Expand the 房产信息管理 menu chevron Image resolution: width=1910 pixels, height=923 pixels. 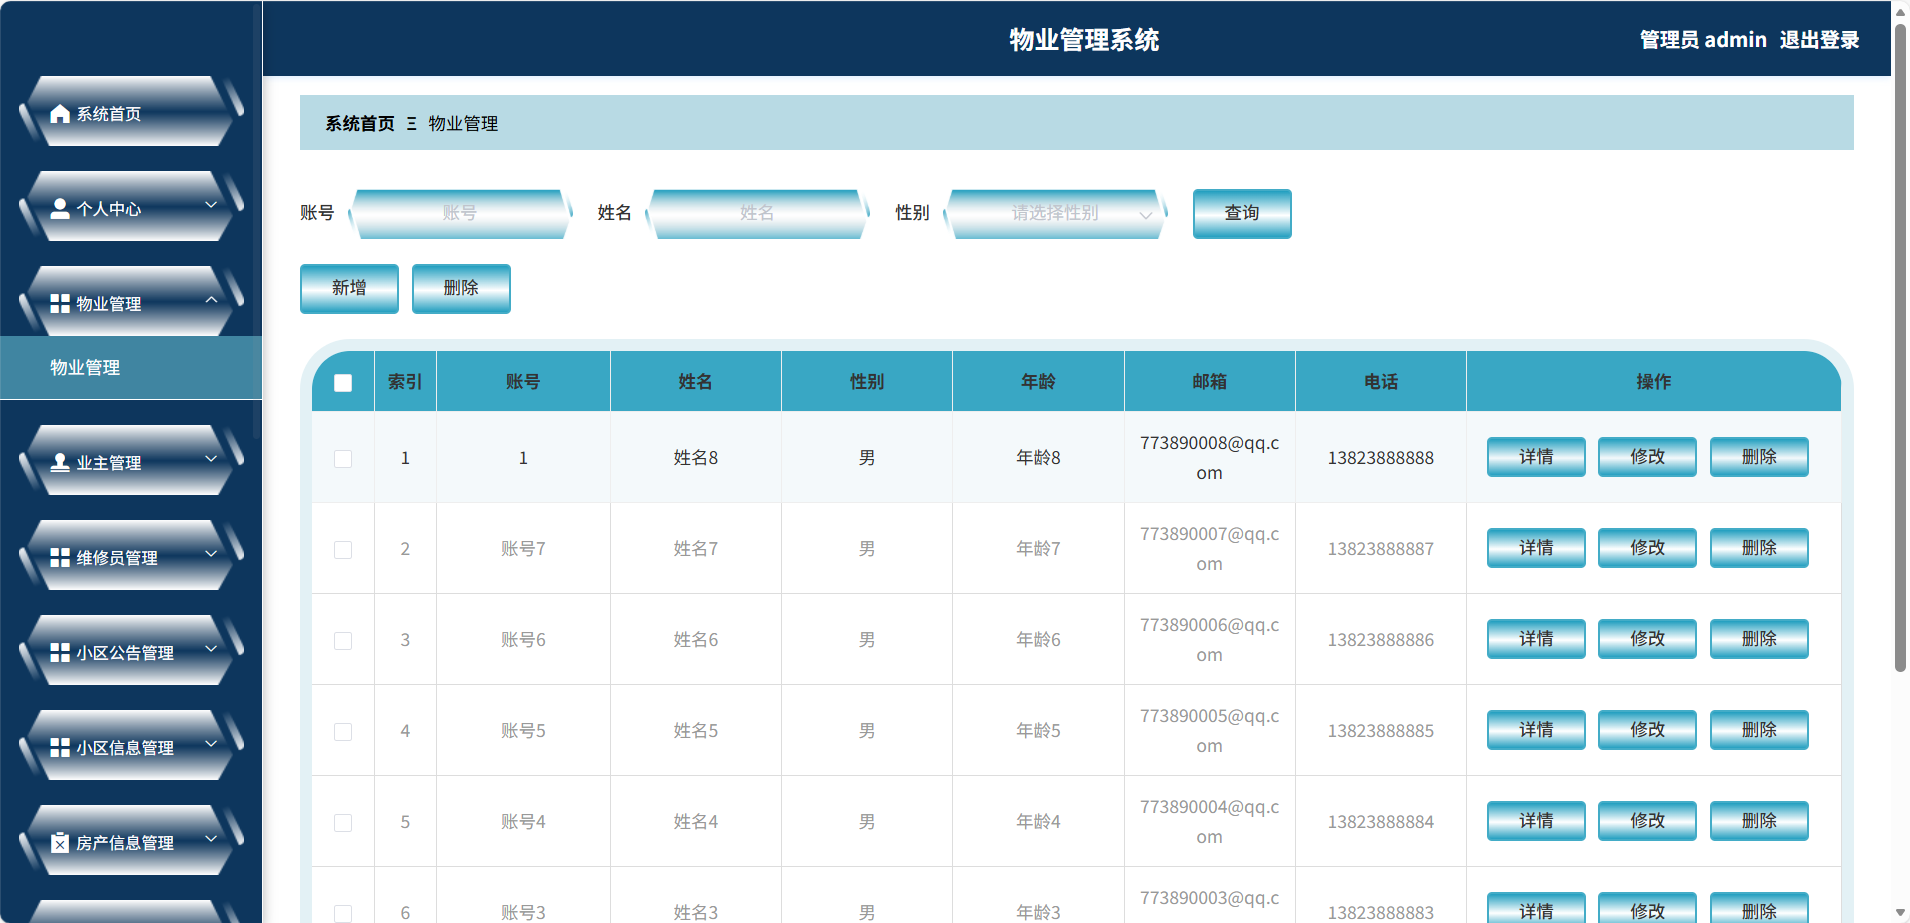211,839
